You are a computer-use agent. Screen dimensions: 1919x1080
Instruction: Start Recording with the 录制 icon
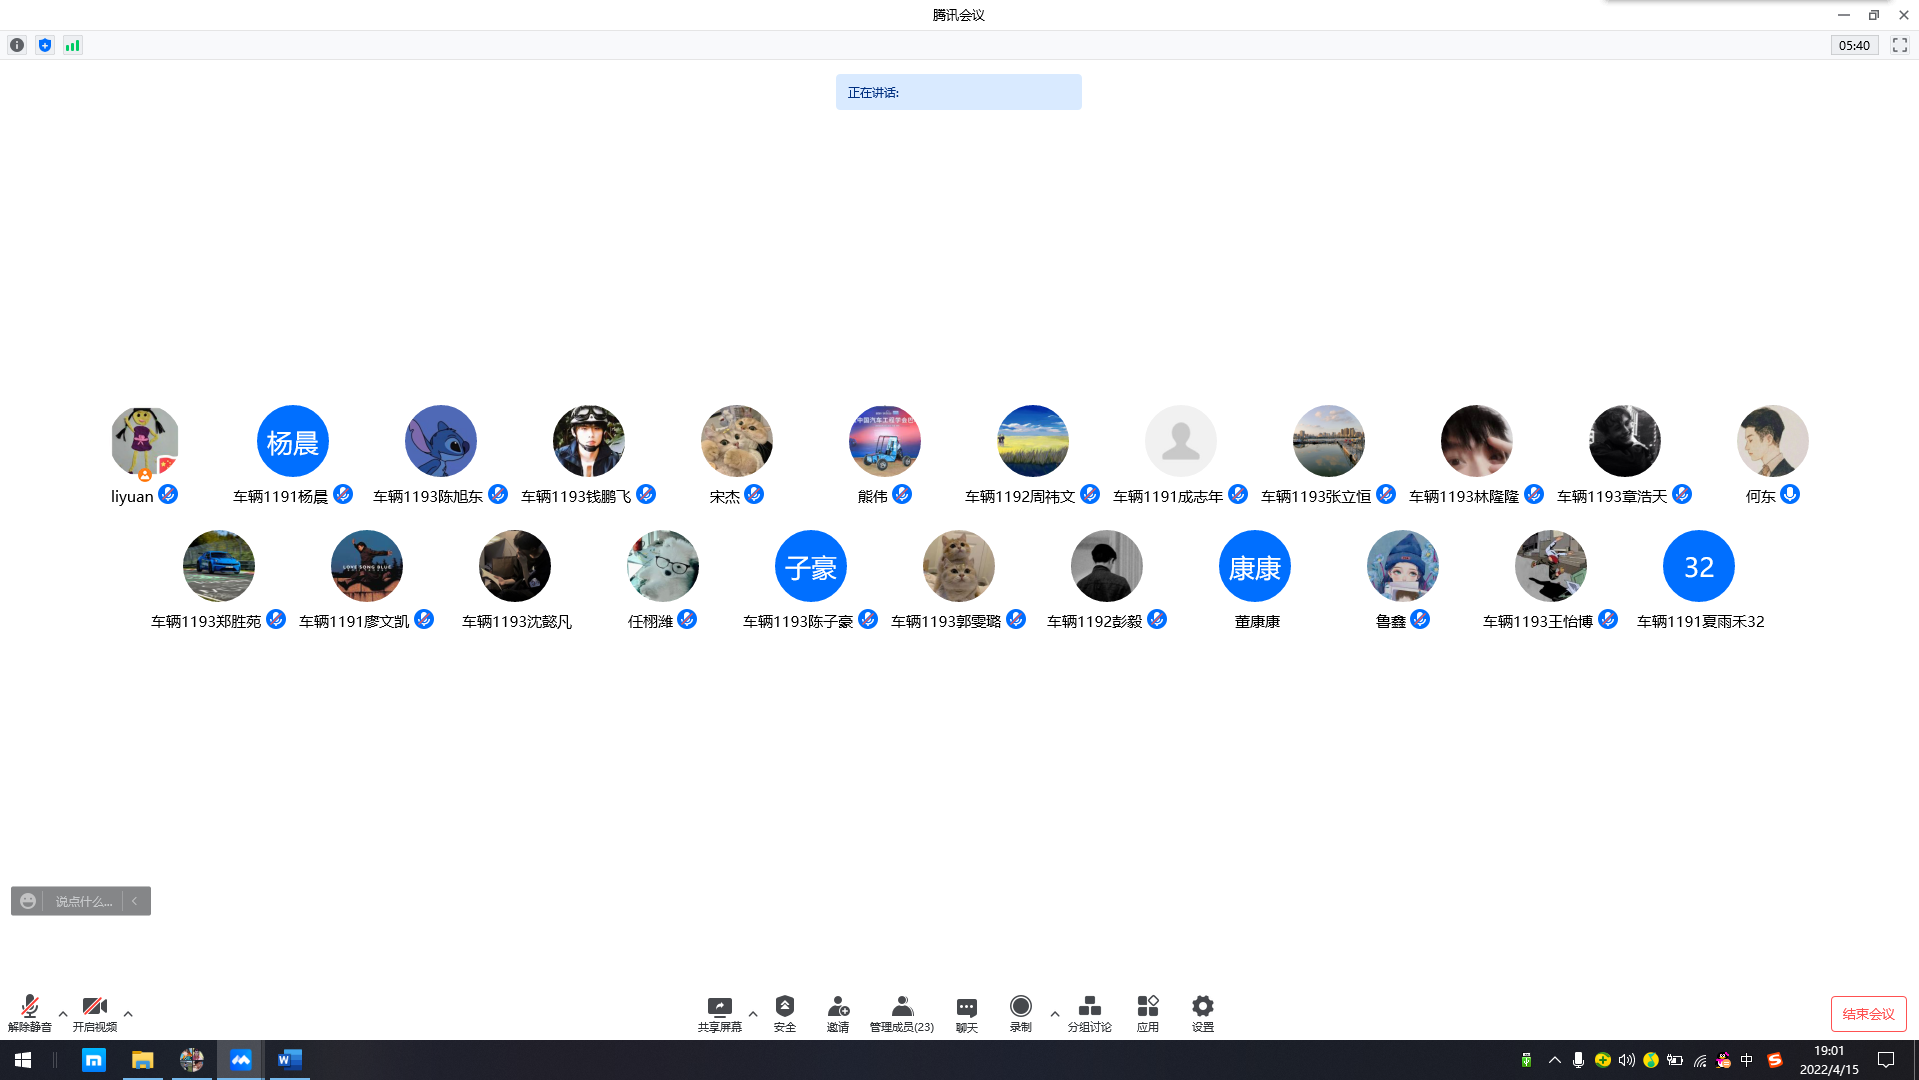point(1020,1012)
